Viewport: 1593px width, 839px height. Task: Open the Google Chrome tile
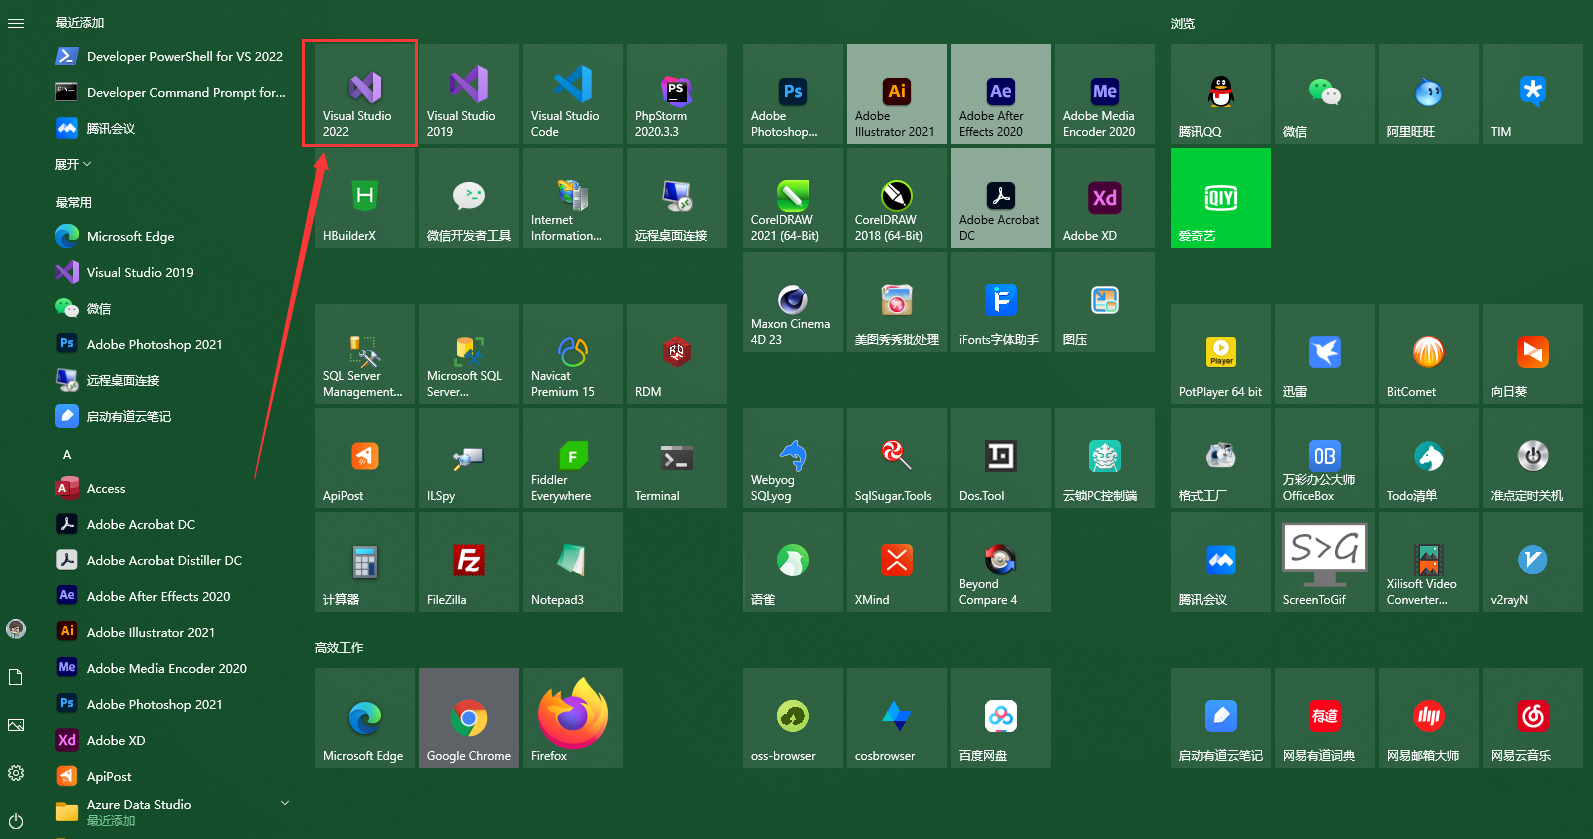click(468, 718)
